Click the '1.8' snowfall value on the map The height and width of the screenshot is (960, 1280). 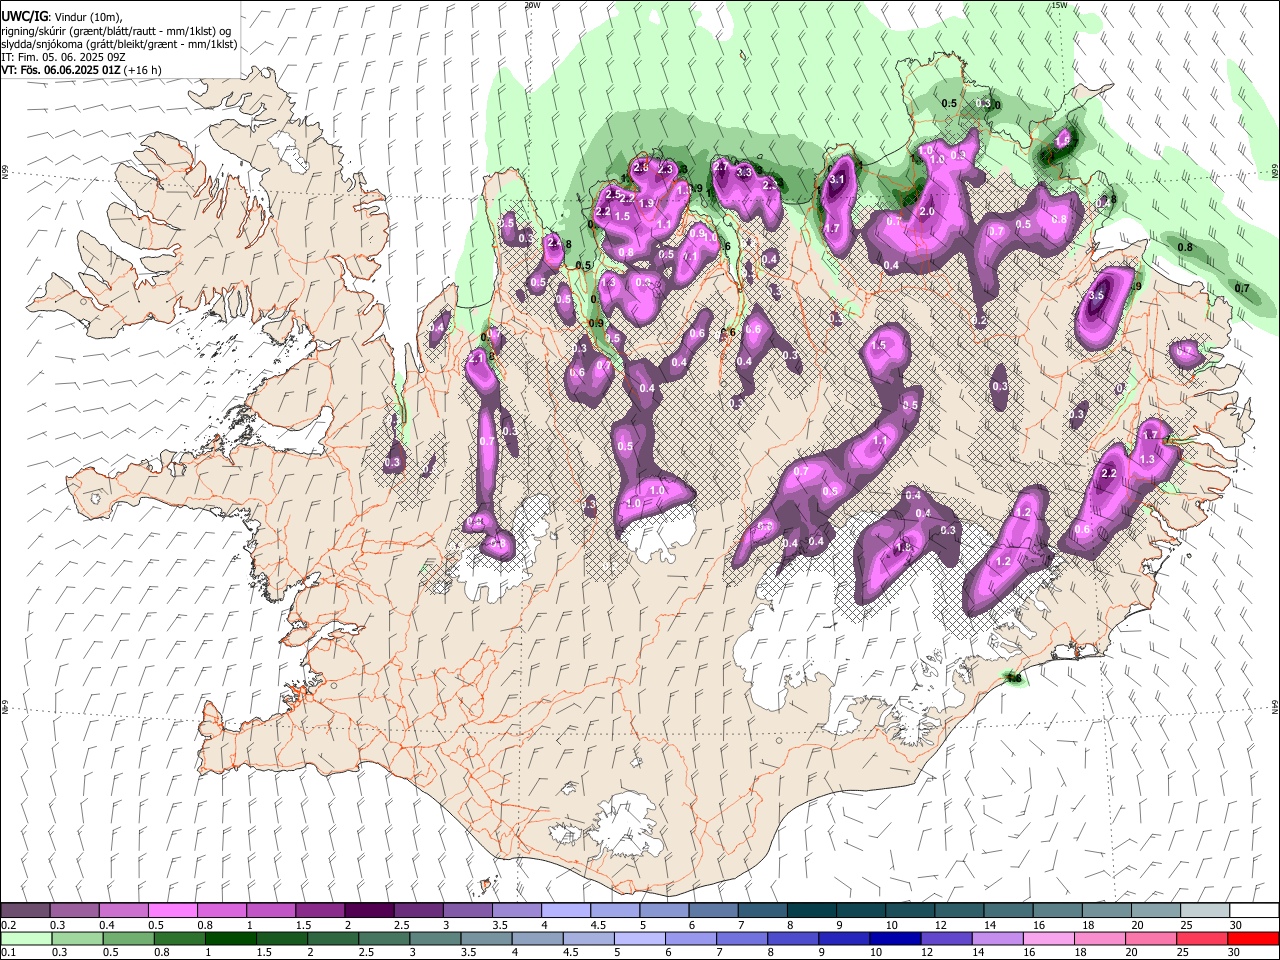click(904, 548)
